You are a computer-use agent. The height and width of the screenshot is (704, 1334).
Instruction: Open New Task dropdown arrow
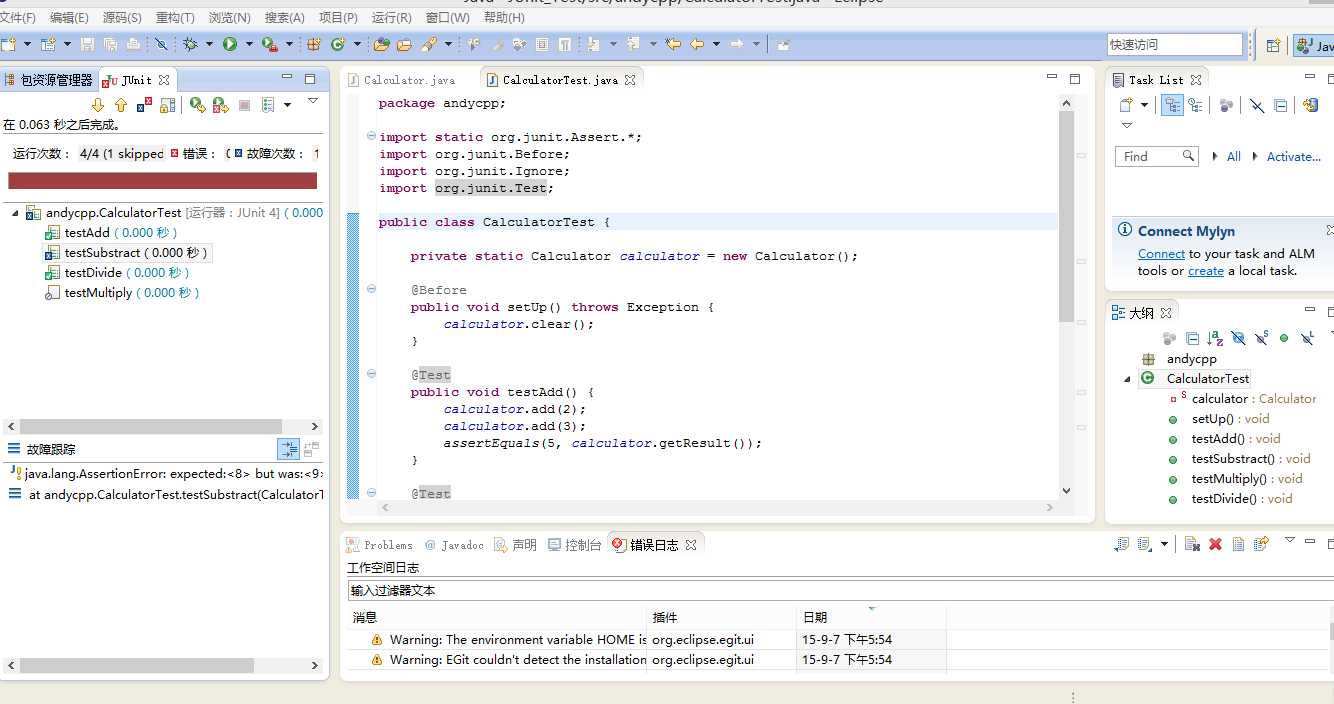[1145, 105]
